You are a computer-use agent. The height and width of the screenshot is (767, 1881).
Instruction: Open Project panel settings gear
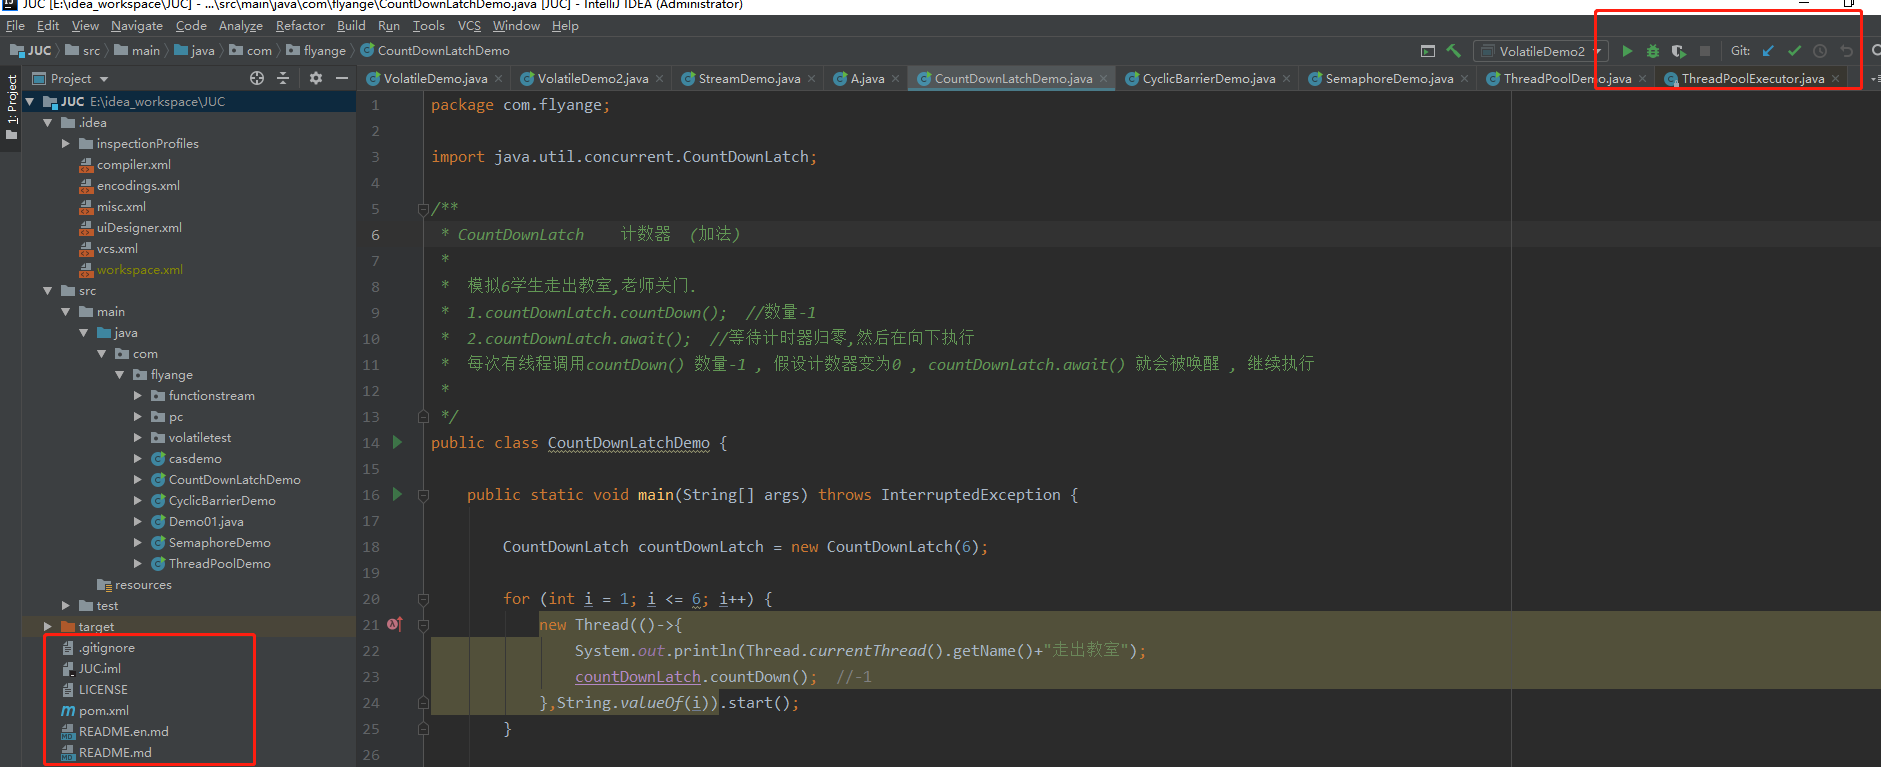(316, 78)
